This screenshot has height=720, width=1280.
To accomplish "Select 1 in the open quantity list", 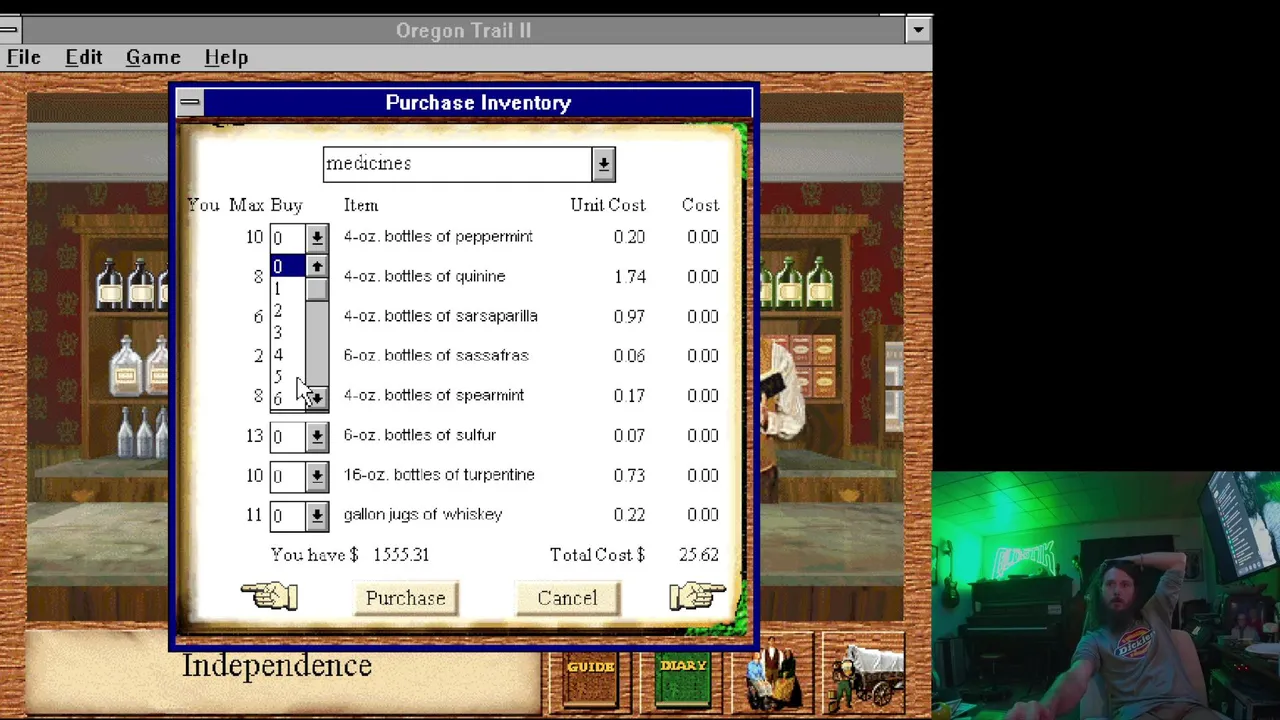I will (288, 289).
